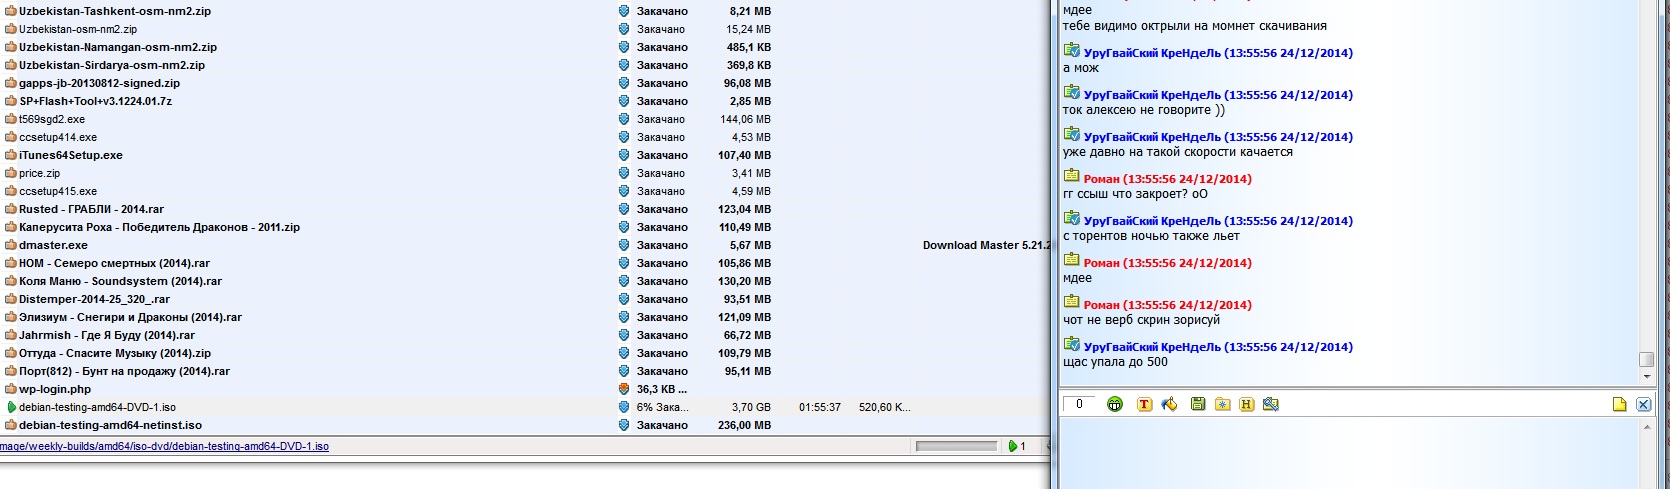
Task: Click the message icon above 'а мож'
Action: pos(1071,51)
